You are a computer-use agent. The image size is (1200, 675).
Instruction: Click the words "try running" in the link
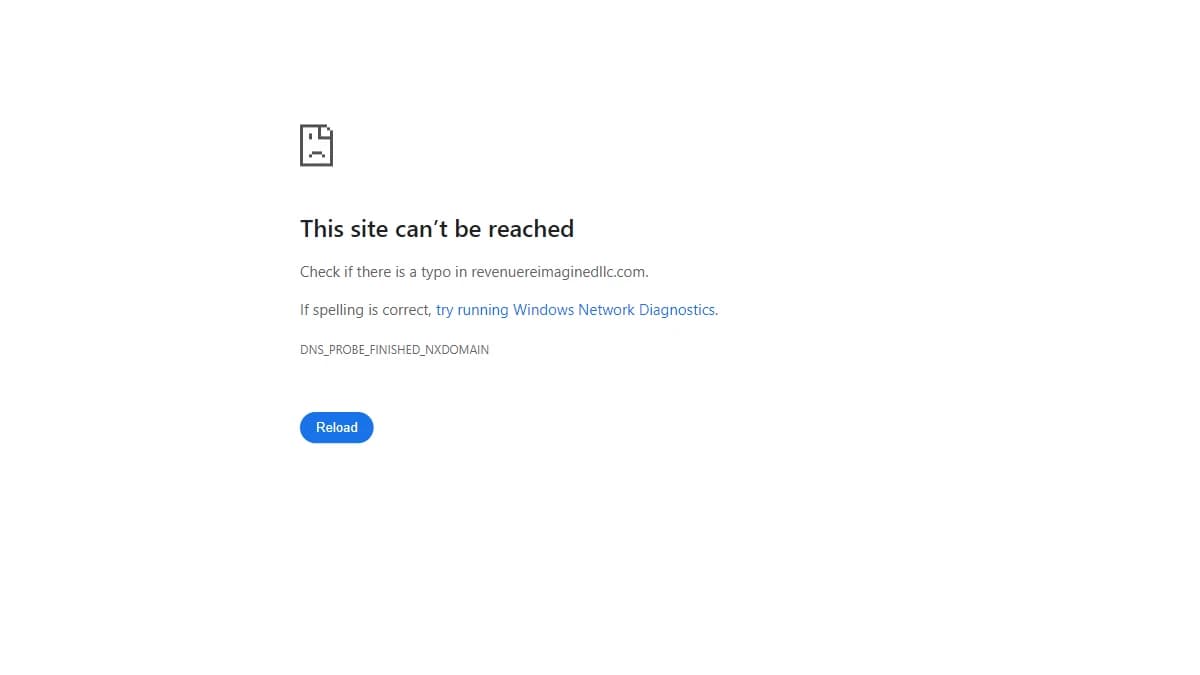point(472,310)
